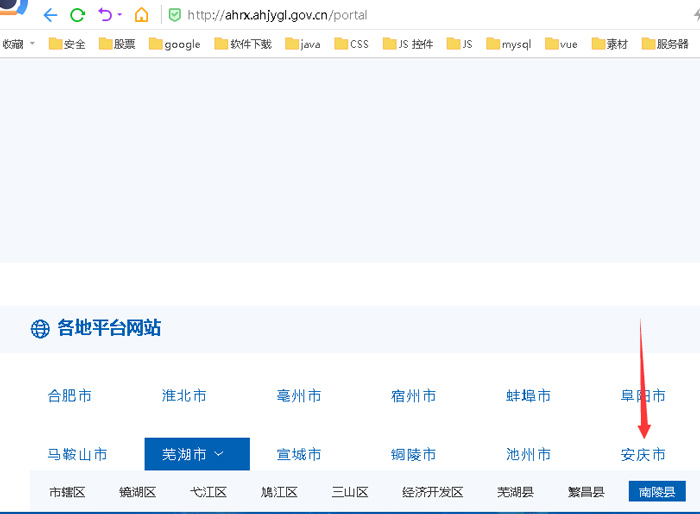700x514 pixels.
Task: Open the 软件下载 bookmark folder
Action: click(x=243, y=44)
